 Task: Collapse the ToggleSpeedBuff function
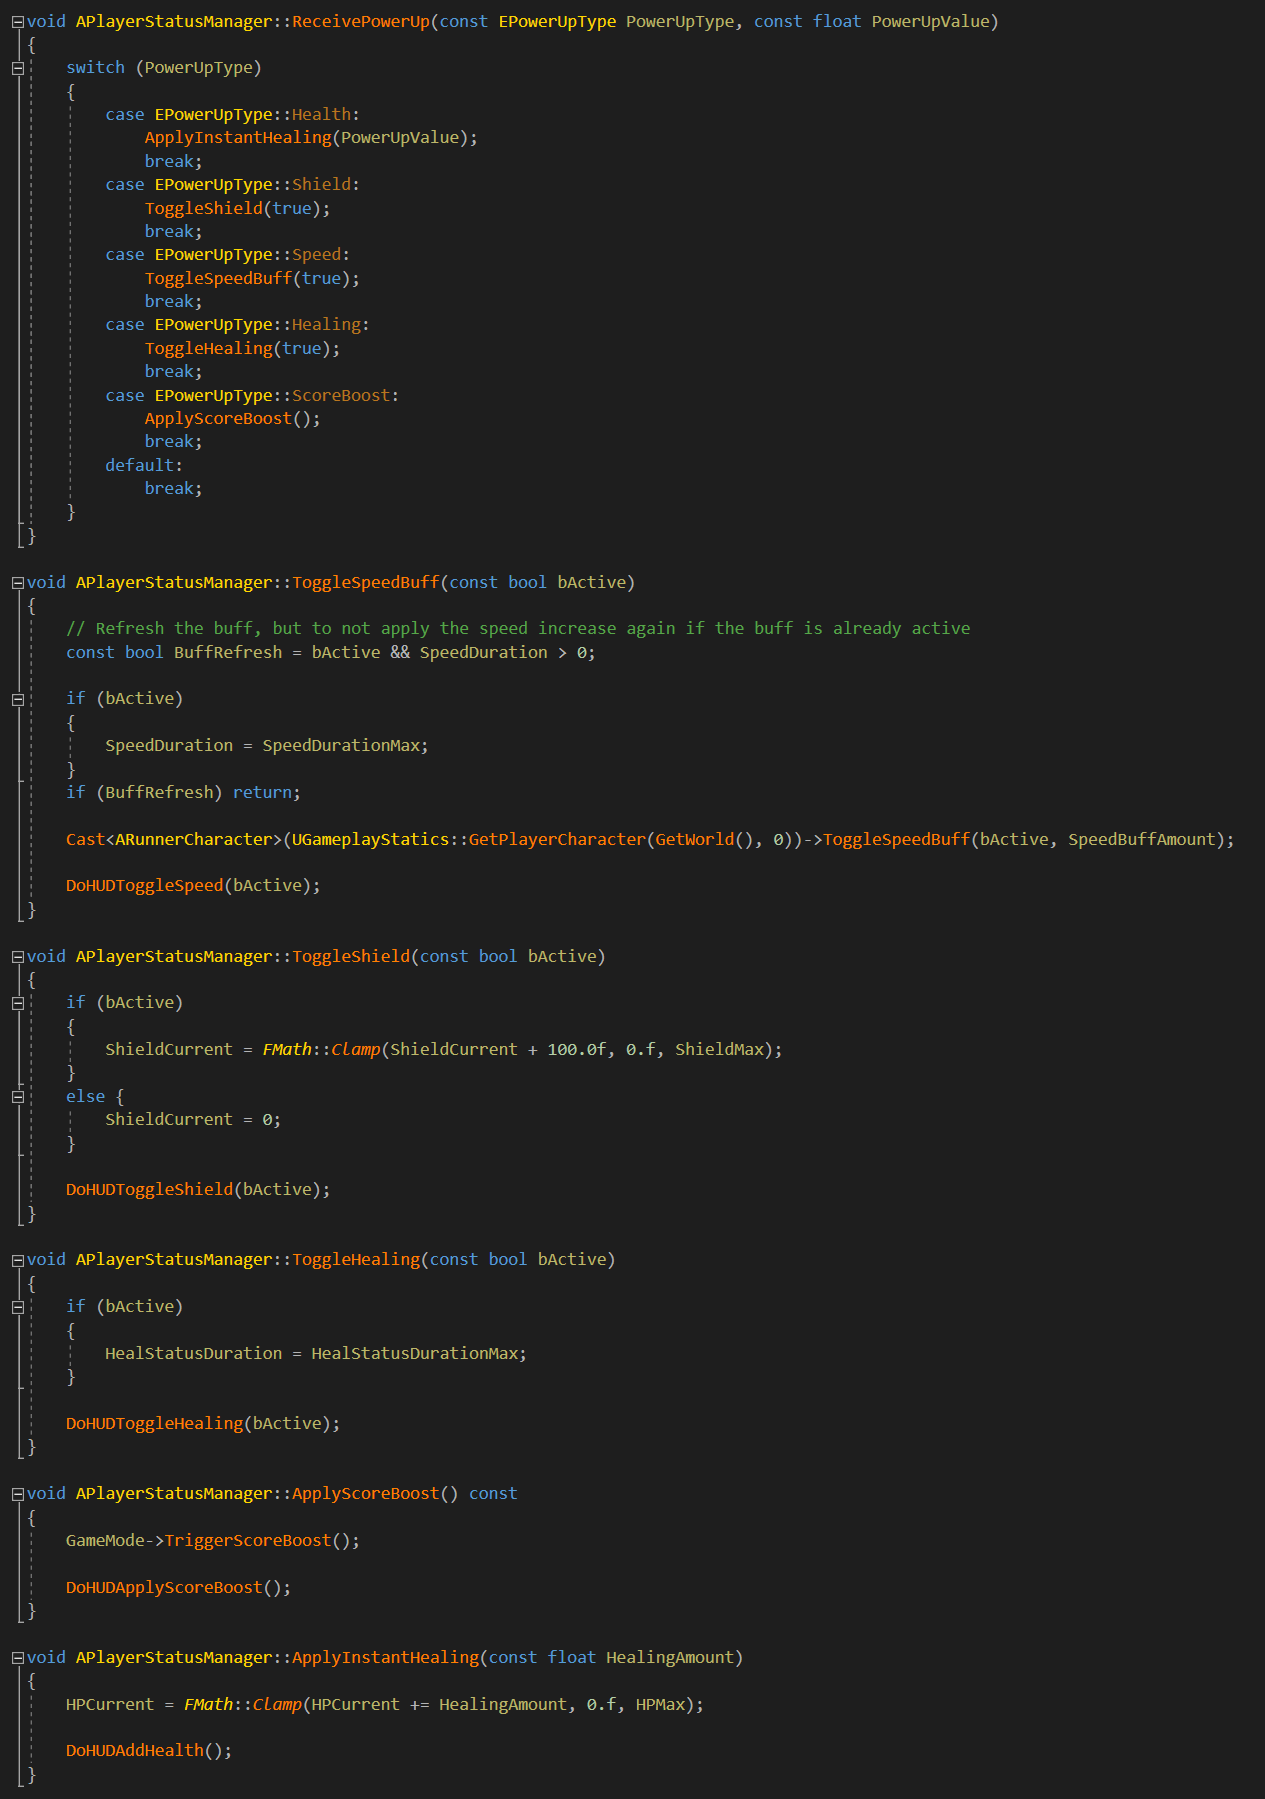point(18,583)
